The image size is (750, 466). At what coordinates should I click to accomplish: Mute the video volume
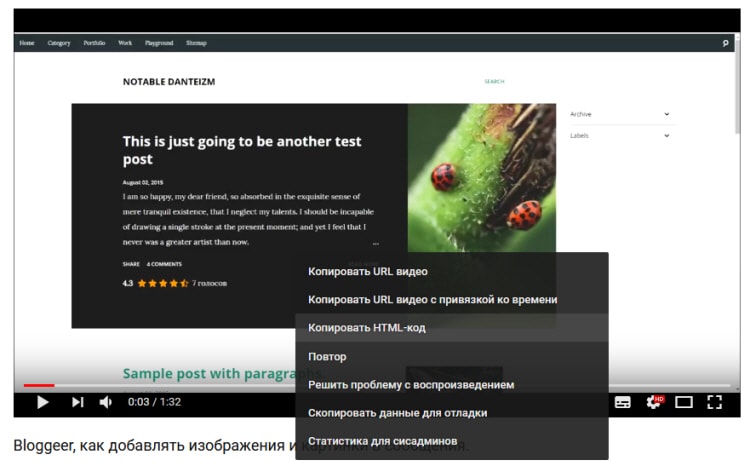coord(106,402)
